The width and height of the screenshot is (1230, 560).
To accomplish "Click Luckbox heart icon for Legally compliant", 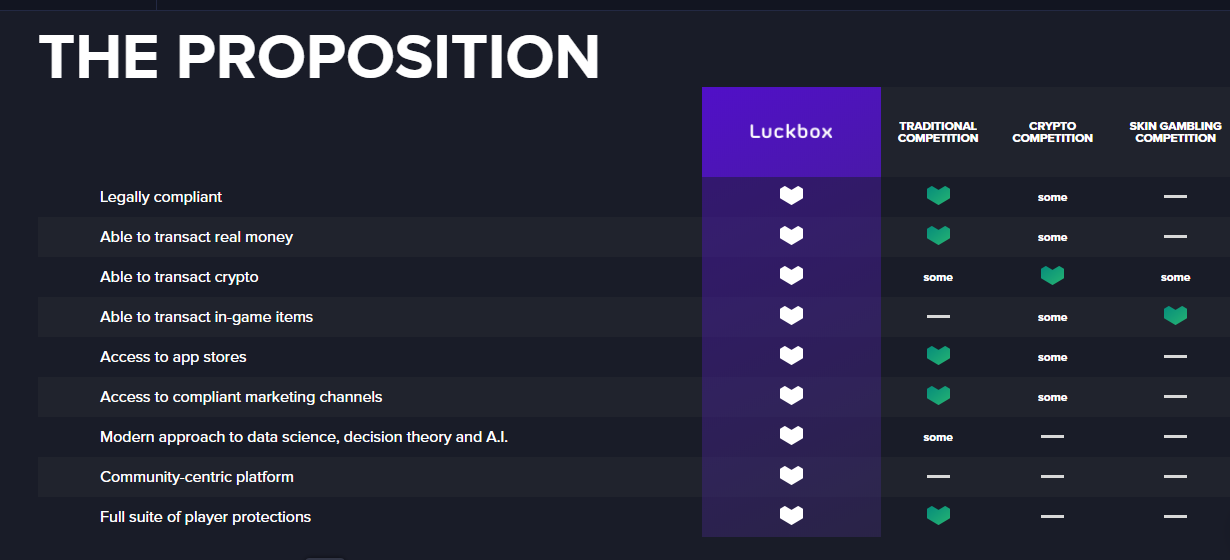I will 791,196.
